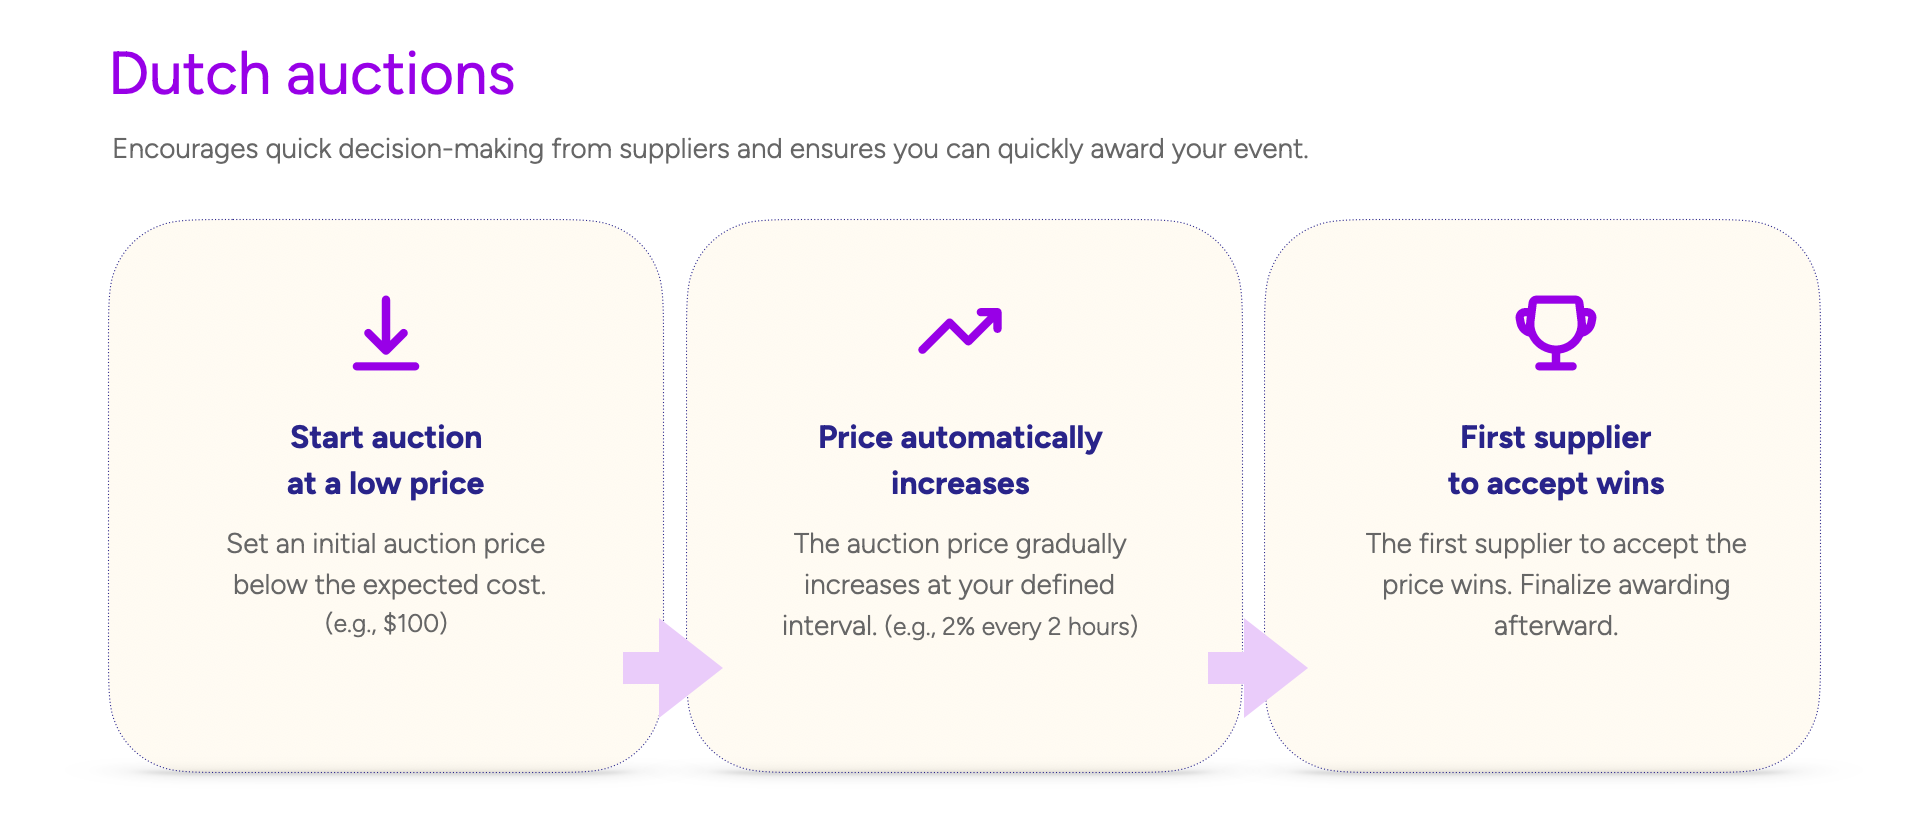Click the download arrow icon
Screen dimensions: 1920x824
pos(386,333)
